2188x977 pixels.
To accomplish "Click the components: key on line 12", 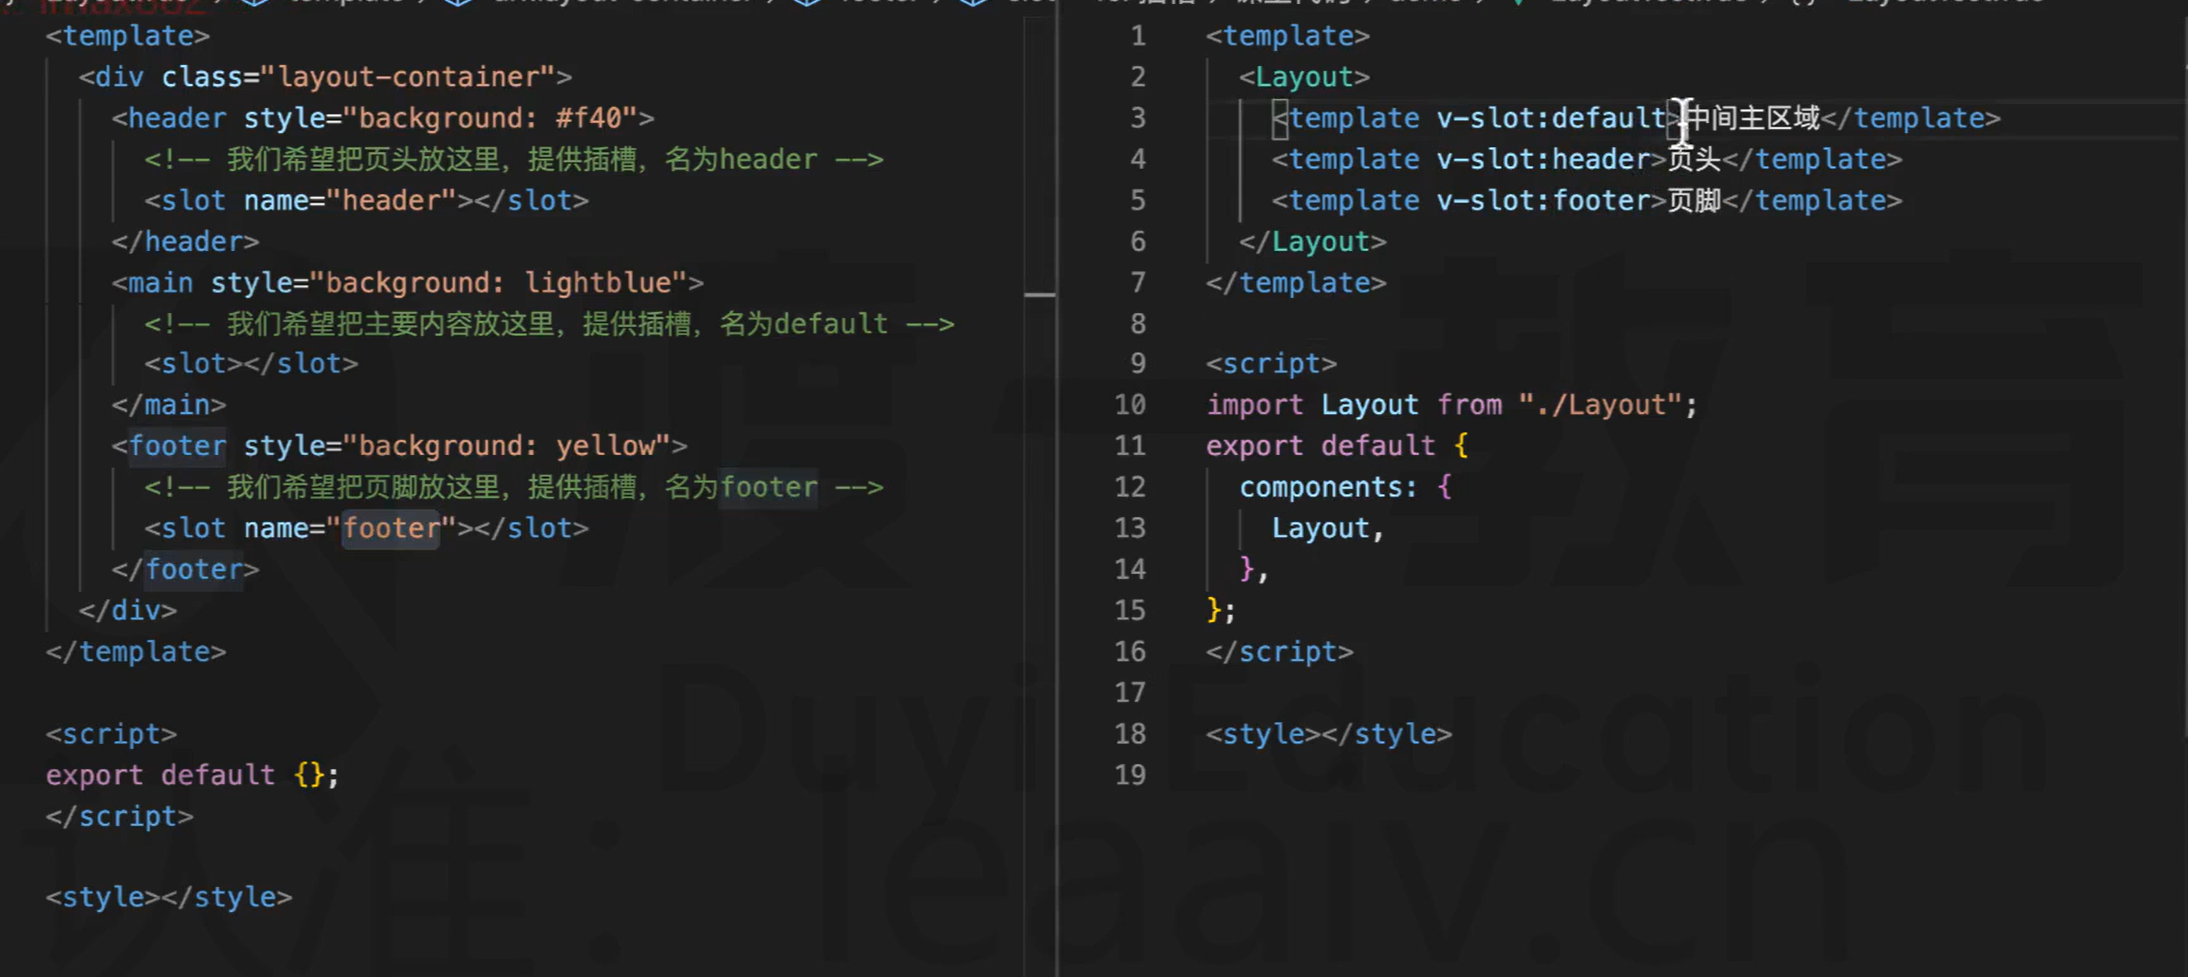I will tap(1329, 487).
